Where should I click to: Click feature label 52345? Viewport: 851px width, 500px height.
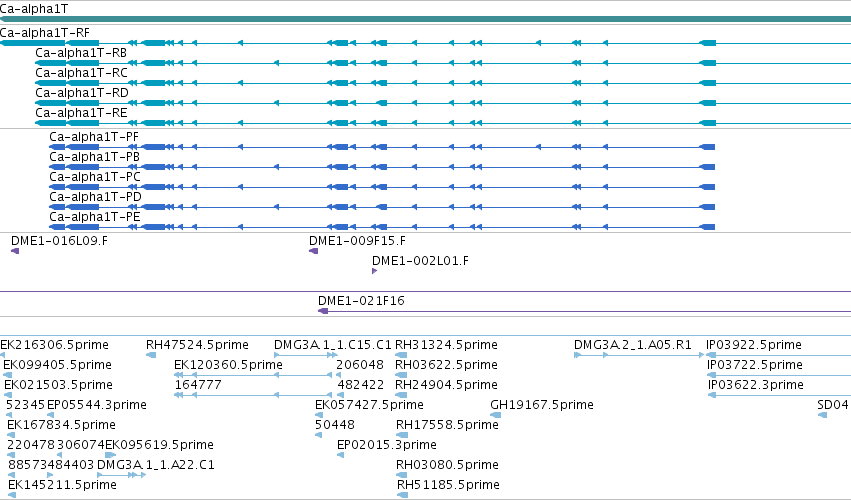pyautogui.click(x=26, y=405)
